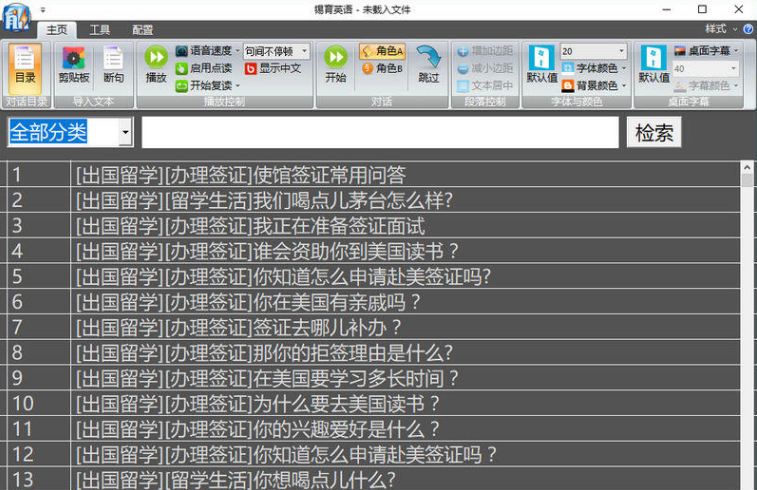Expand 字体颜色 dropdown arrow
Viewport: 757px width, 490px height.
(x=624, y=68)
